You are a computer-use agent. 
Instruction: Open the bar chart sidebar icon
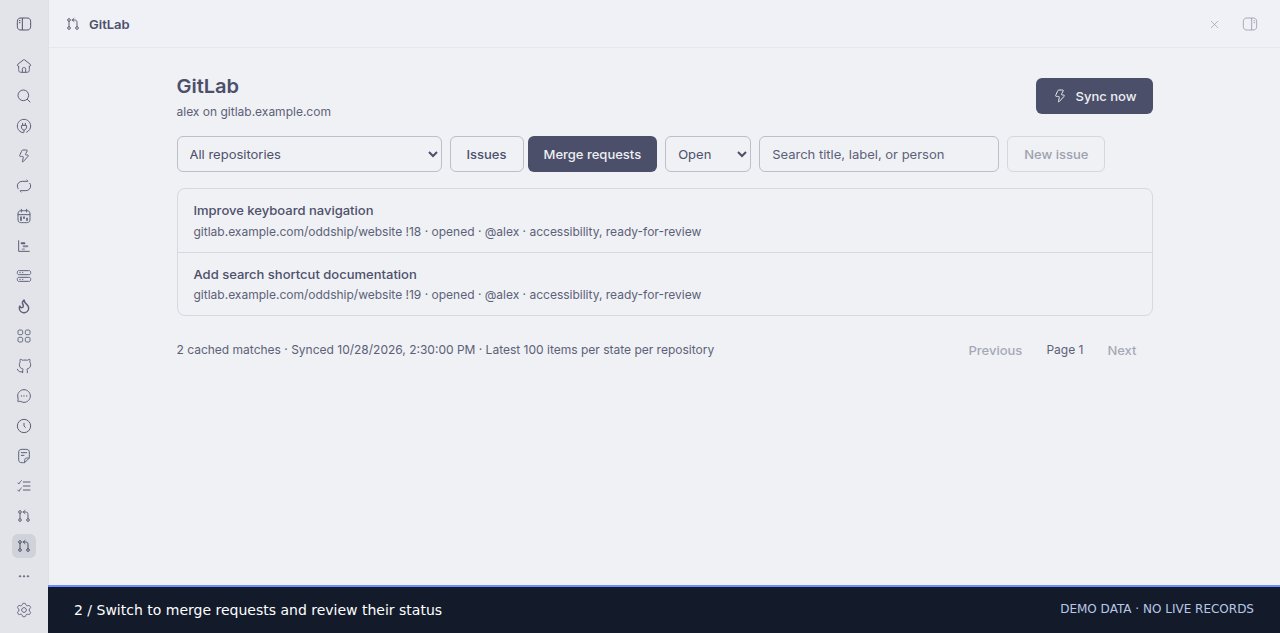click(x=24, y=246)
